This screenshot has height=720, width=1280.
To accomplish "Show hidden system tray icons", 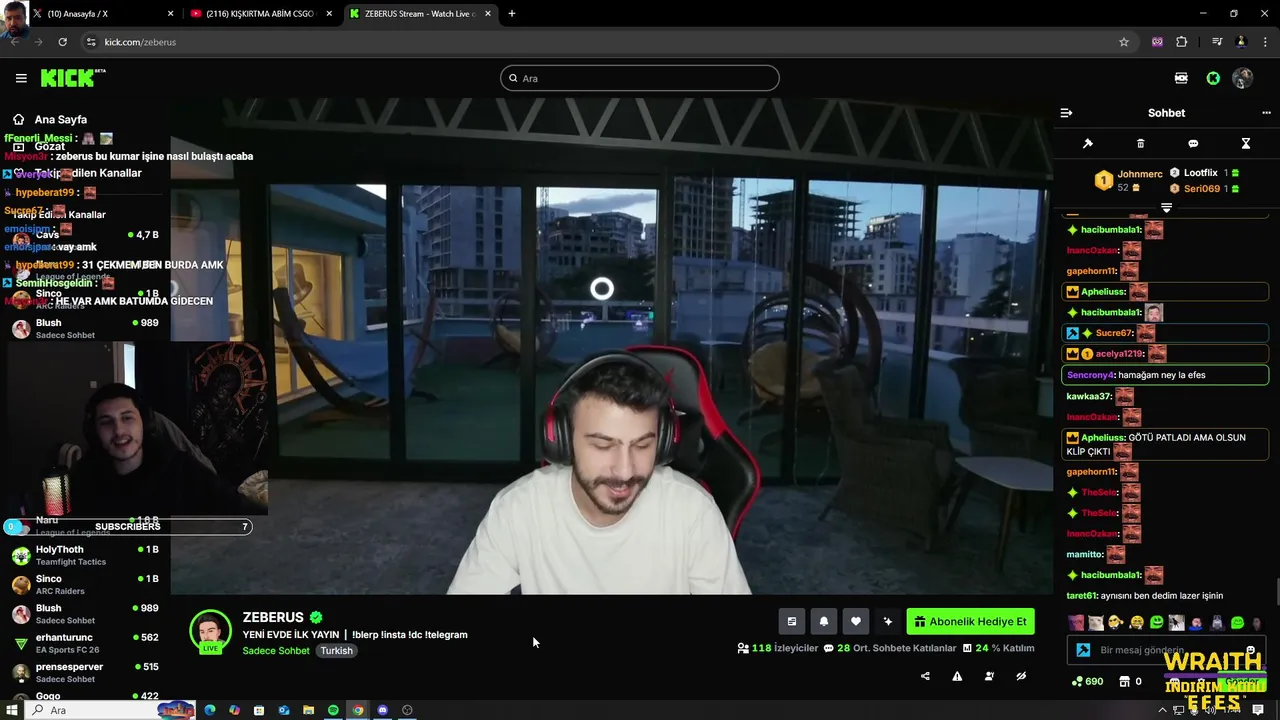I will point(1162,710).
